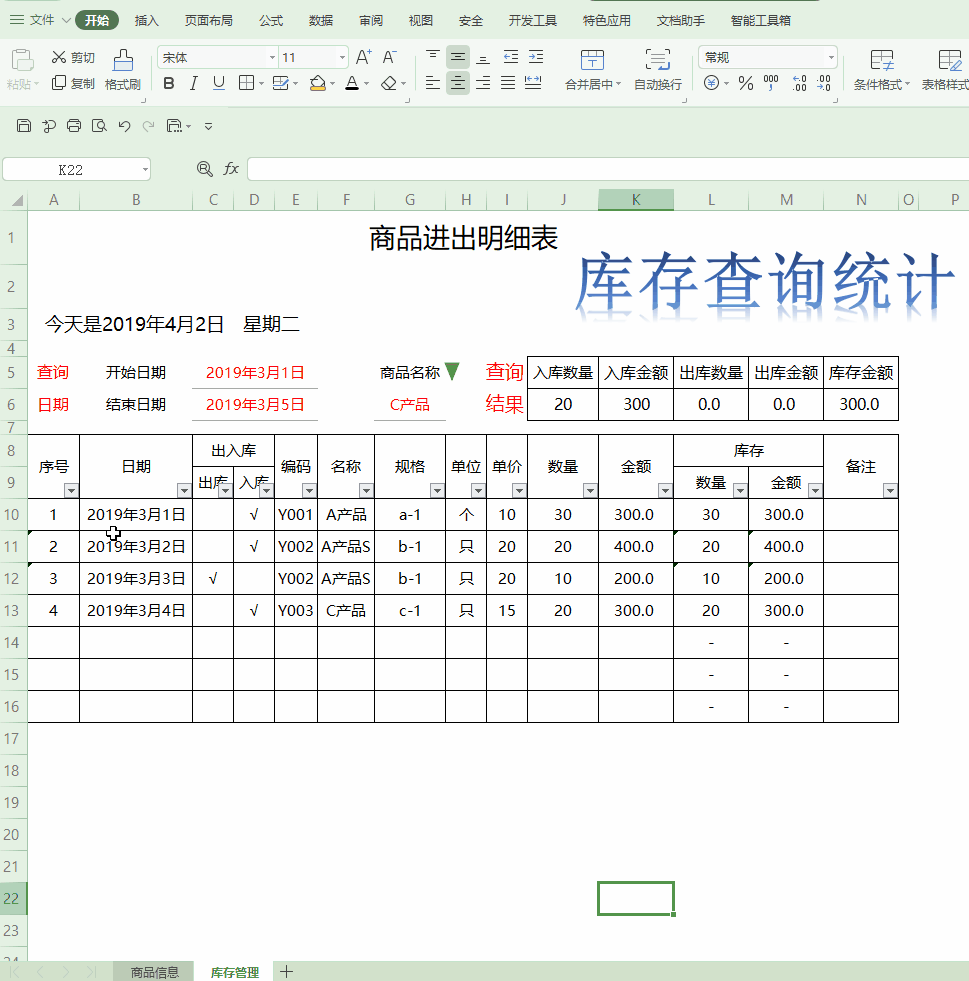Open the 名称 column filter dropdown
The height and width of the screenshot is (981, 969).
(x=367, y=490)
